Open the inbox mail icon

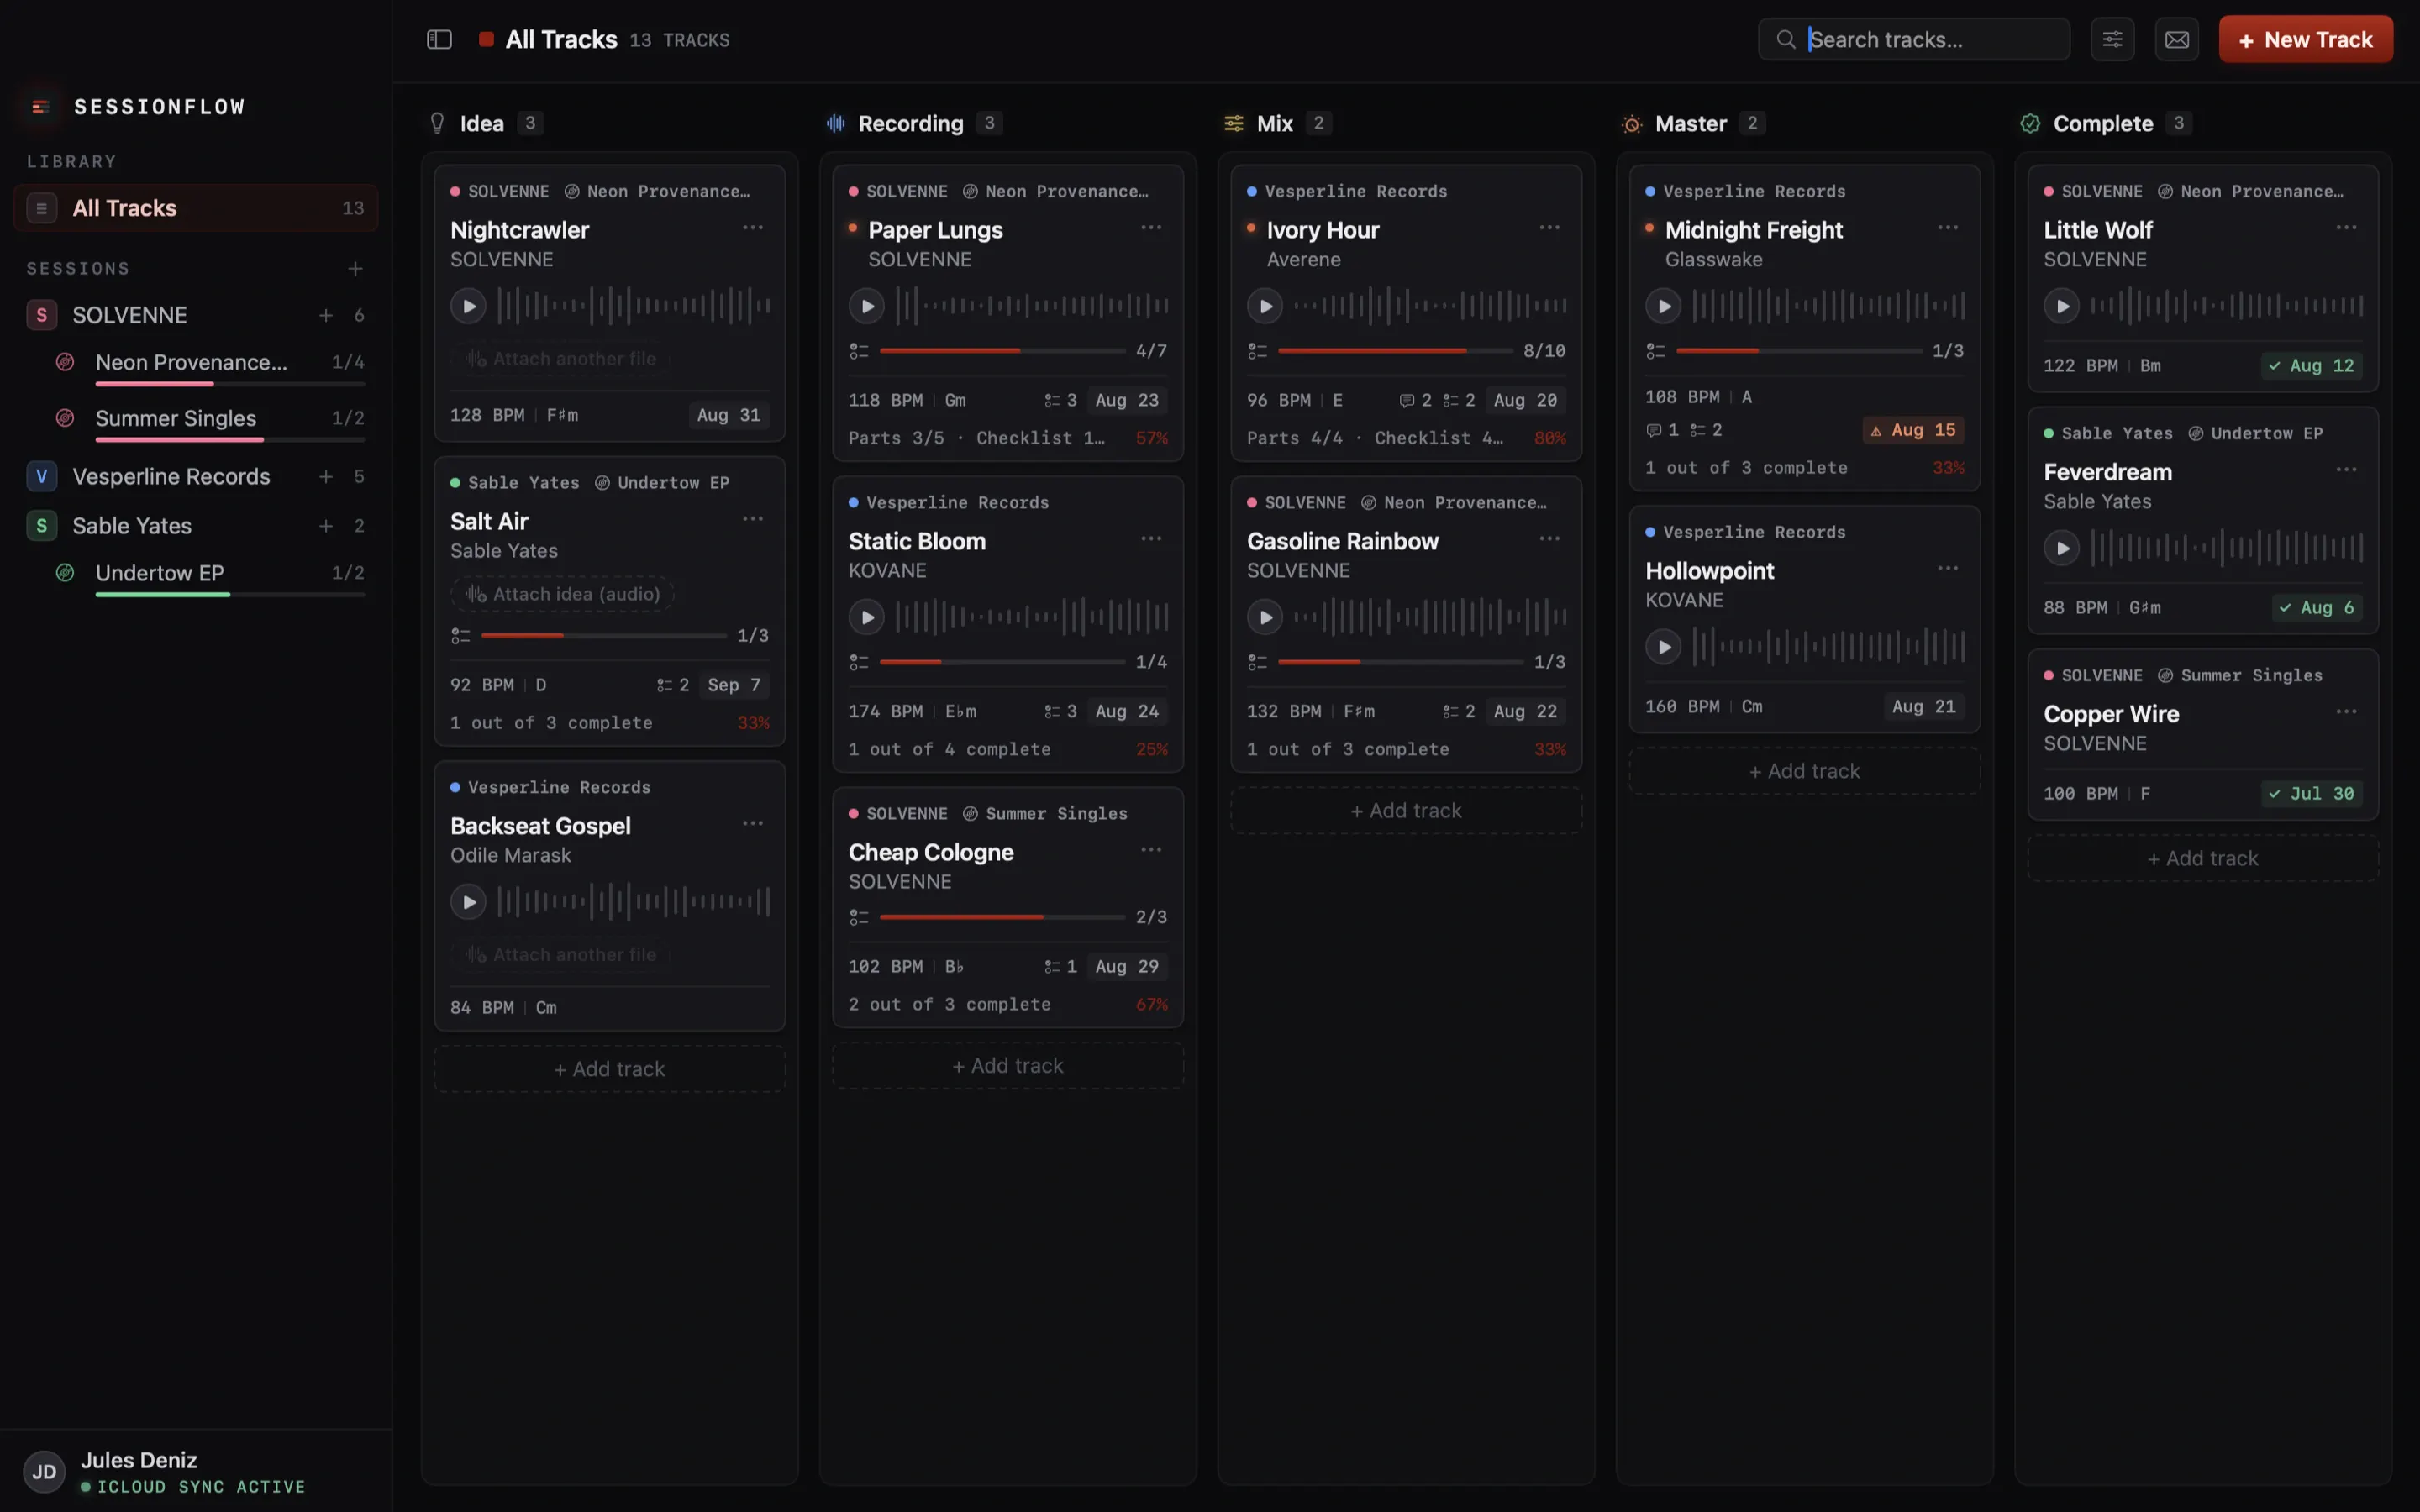(2176, 39)
